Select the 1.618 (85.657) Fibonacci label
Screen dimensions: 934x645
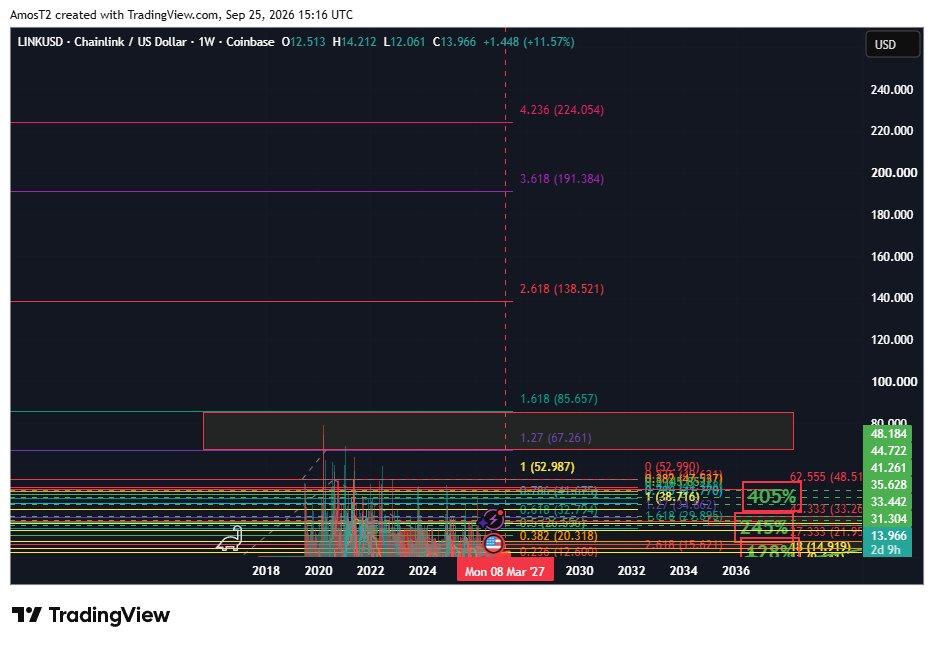[559, 399]
